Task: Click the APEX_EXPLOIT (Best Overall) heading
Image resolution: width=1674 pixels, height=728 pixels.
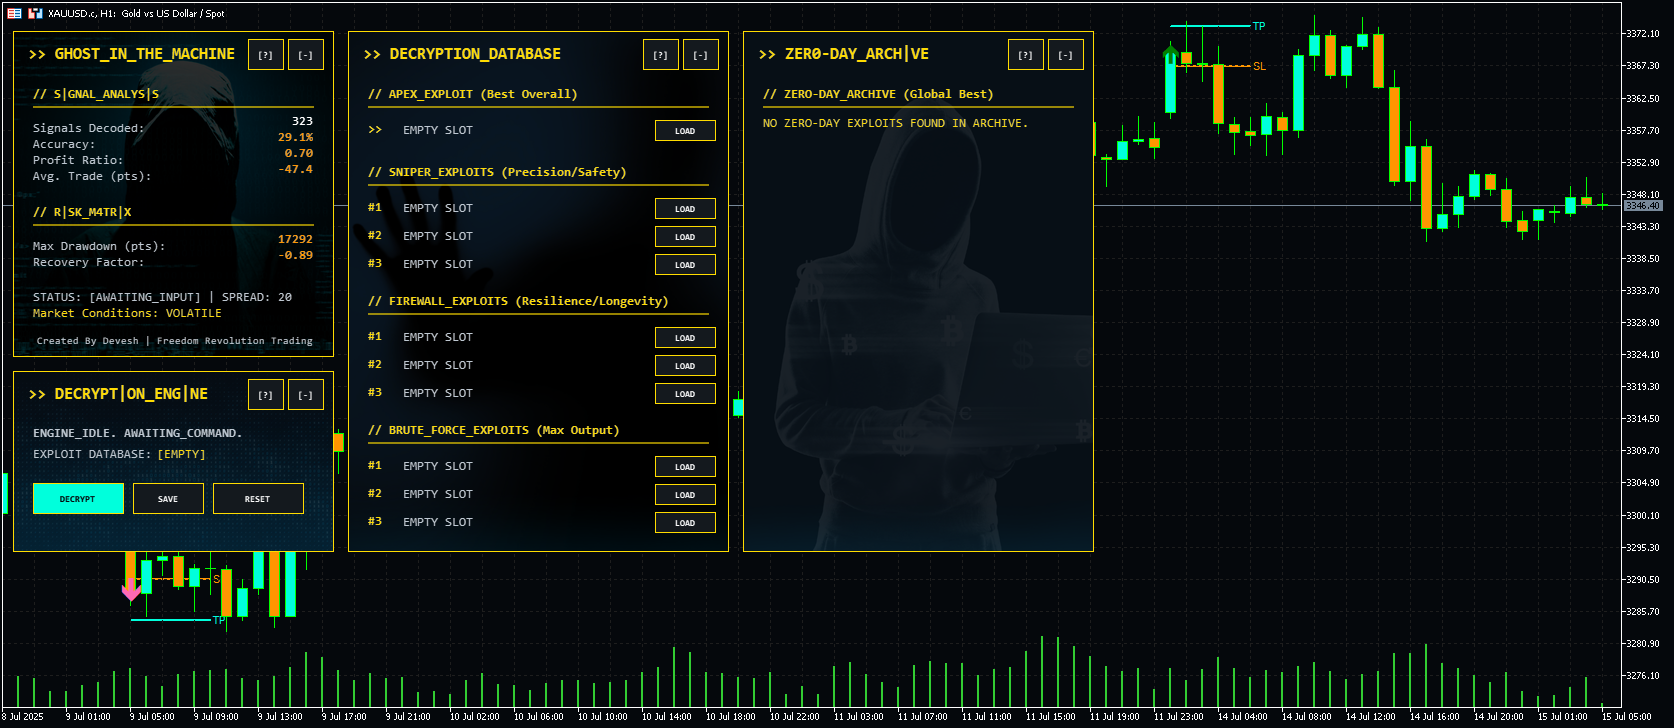Action: pyautogui.click(x=472, y=94)
